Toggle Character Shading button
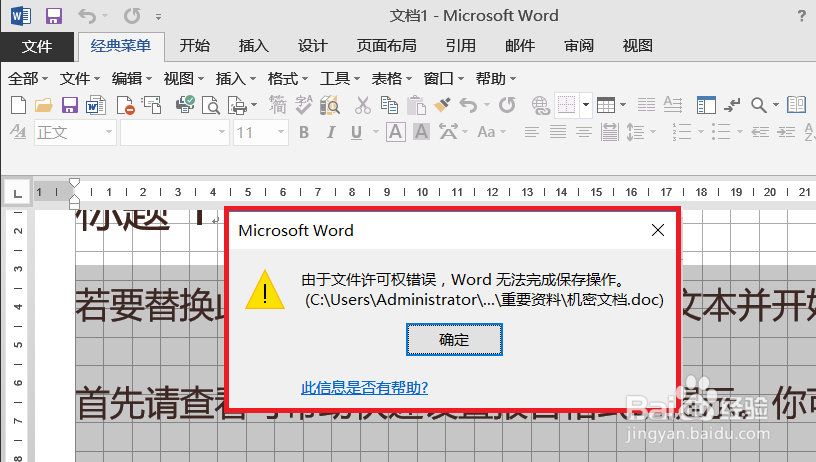Screen dimensions: 816x462 coord(421,132)
